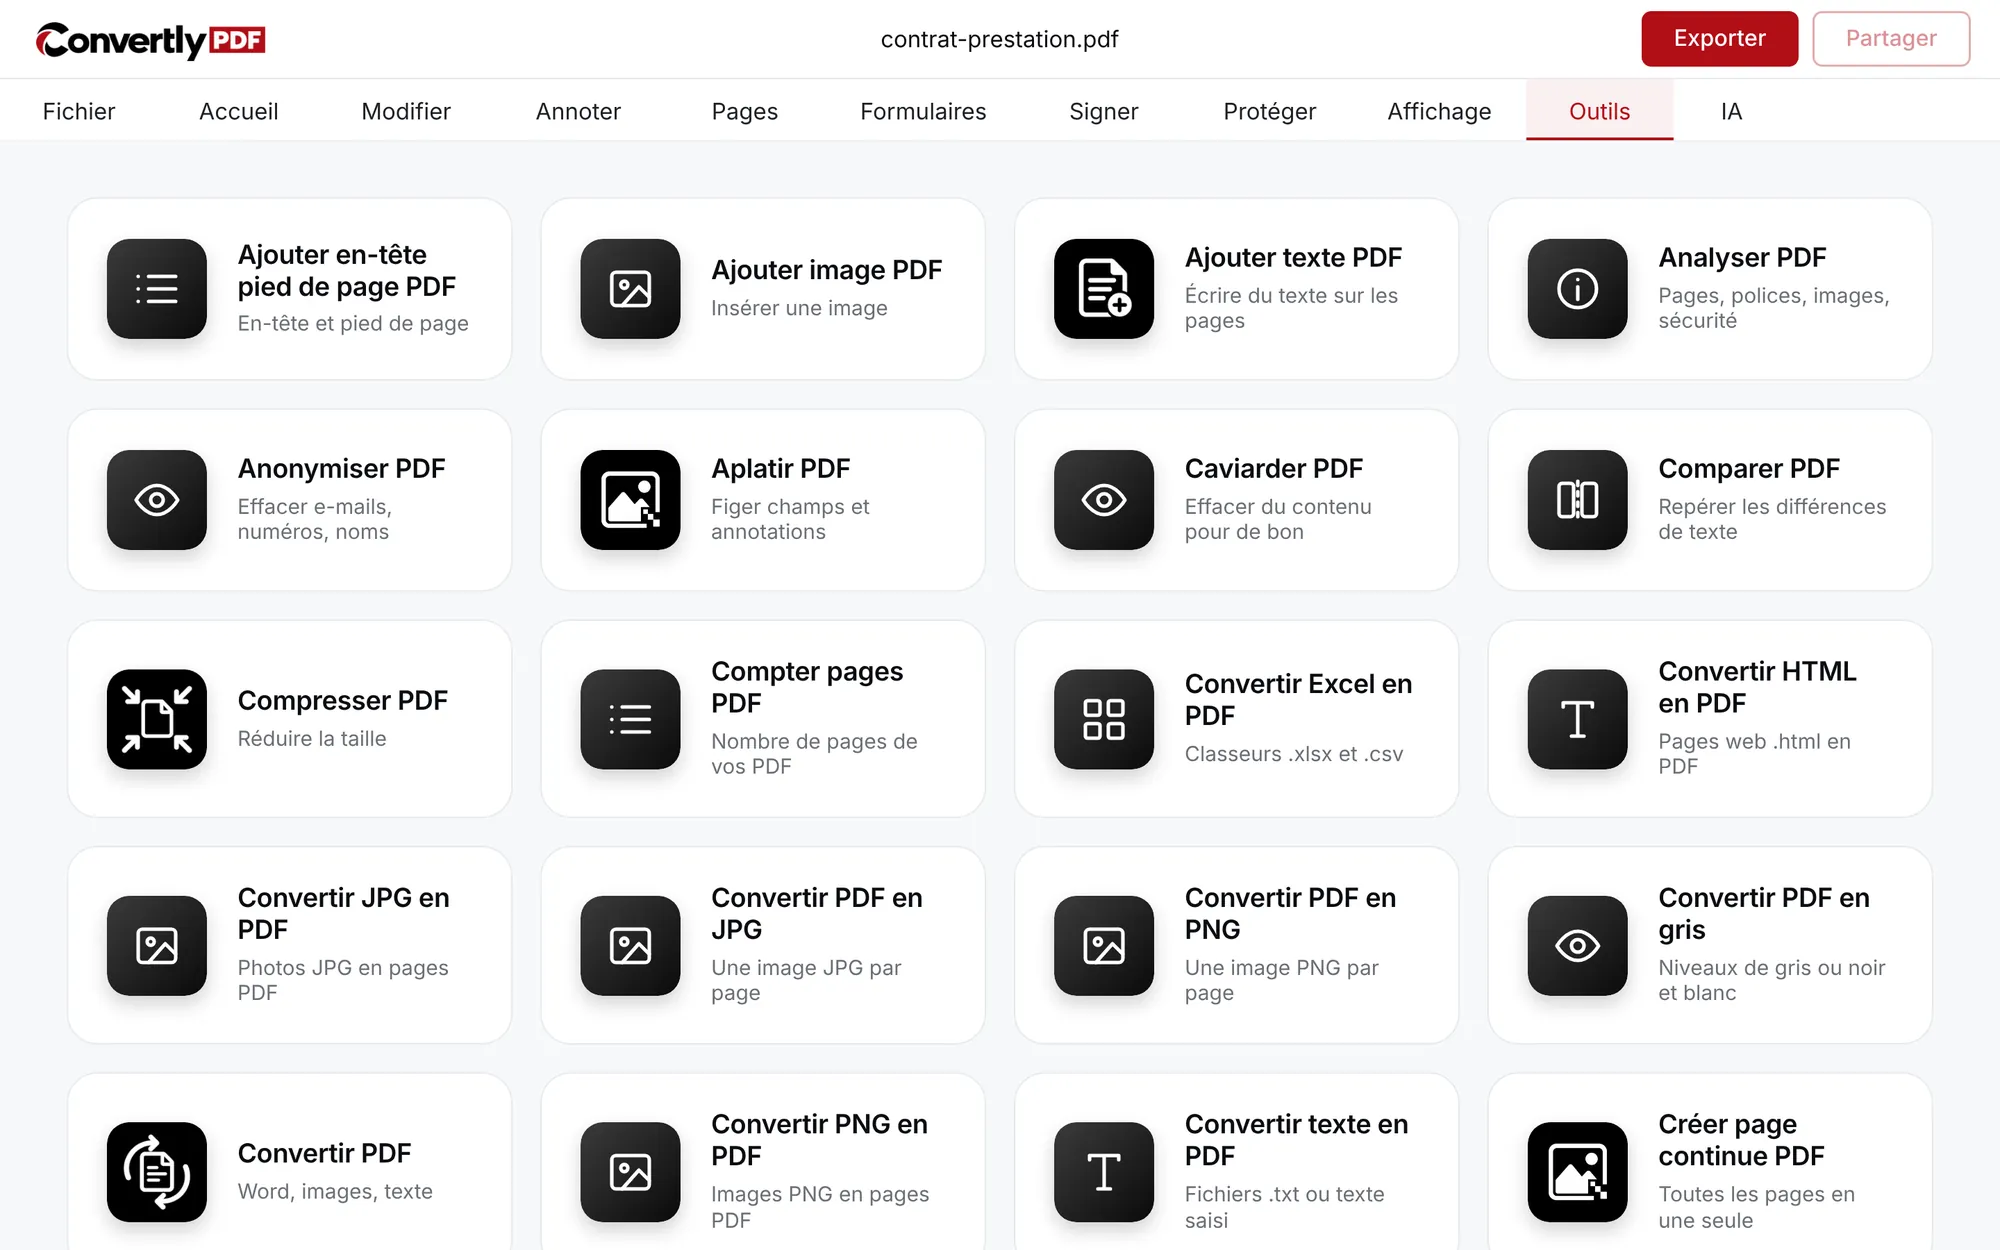Open the Créer page continue PDF icon
The height and width of the screenshot is (1250, 2000).
(x=1577, y=1172)
